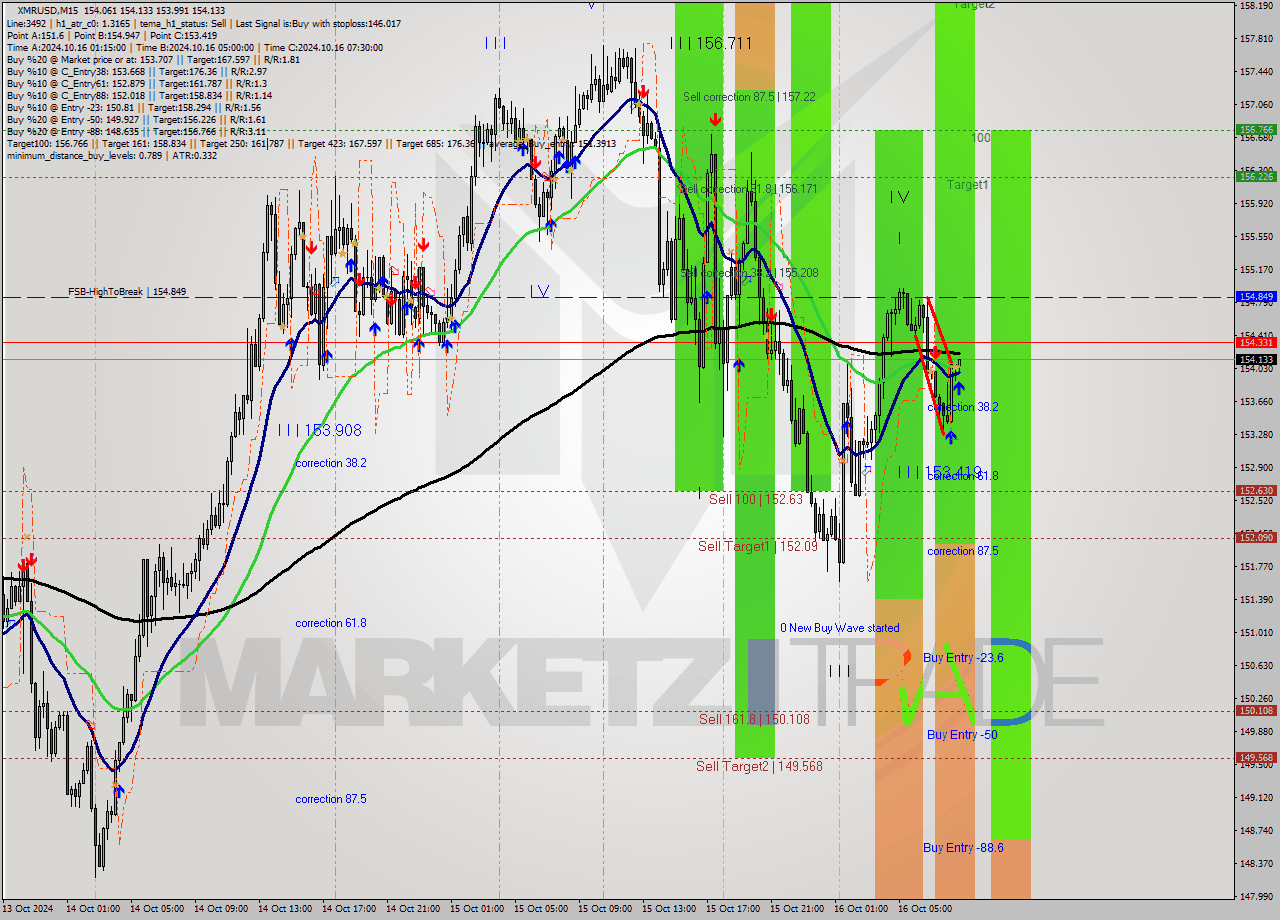The image size is (1280, 920).
Task: Select the 14 Oct 13:00 time label
Action: tap(285, 909)
